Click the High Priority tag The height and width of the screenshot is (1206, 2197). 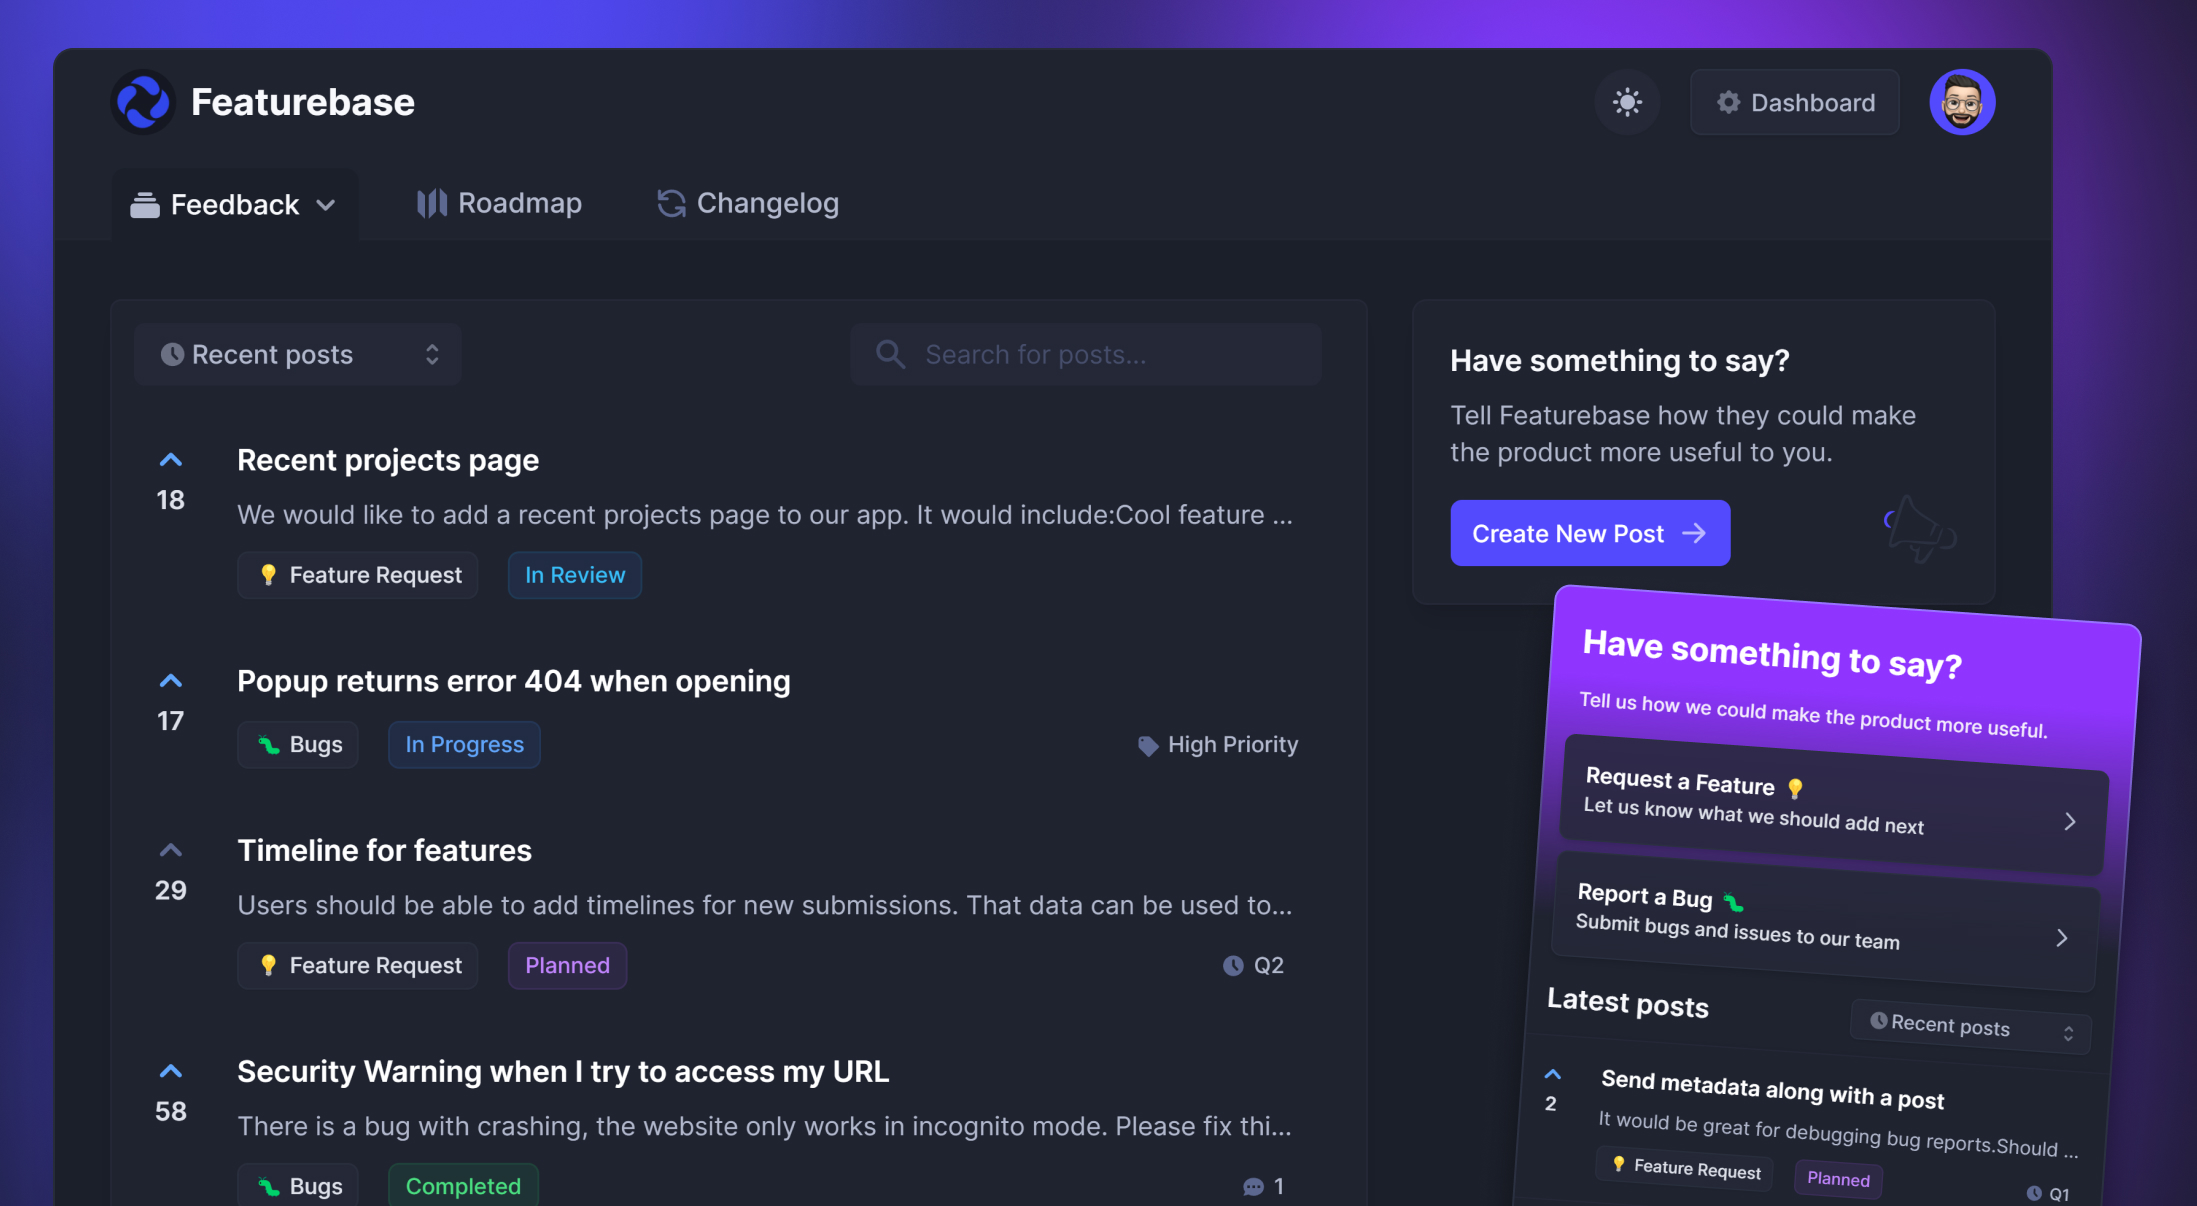click(x=1217, y=744)
